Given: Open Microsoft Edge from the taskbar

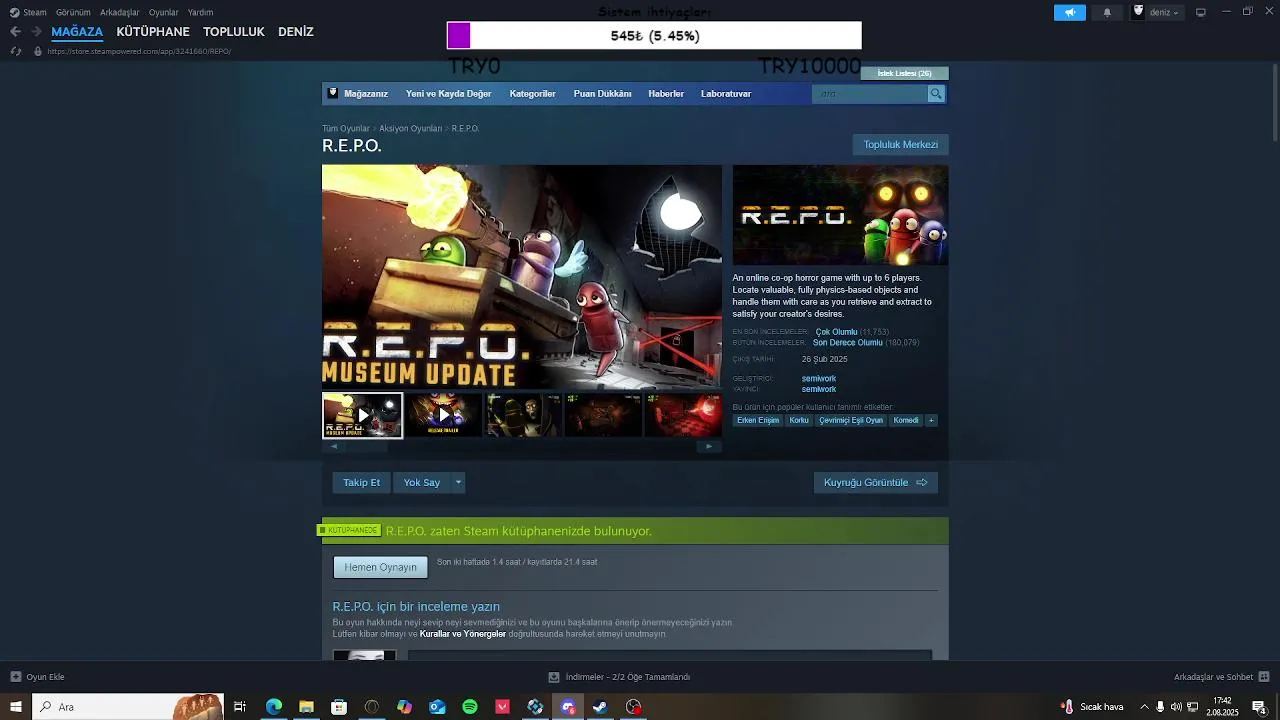Looking at the screenshot, I should point(273,707).
